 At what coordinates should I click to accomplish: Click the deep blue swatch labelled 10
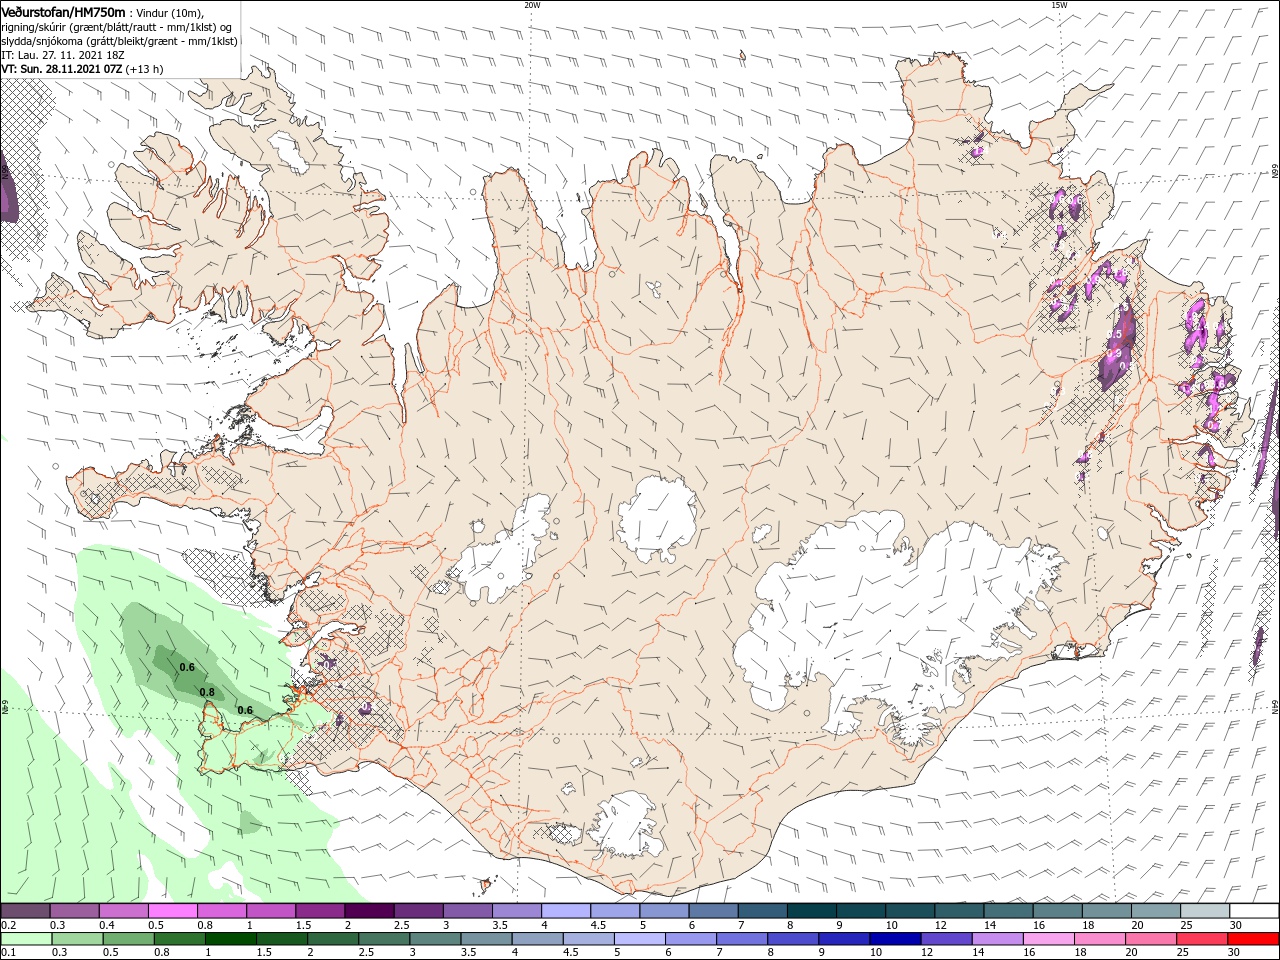pos(895,939)
